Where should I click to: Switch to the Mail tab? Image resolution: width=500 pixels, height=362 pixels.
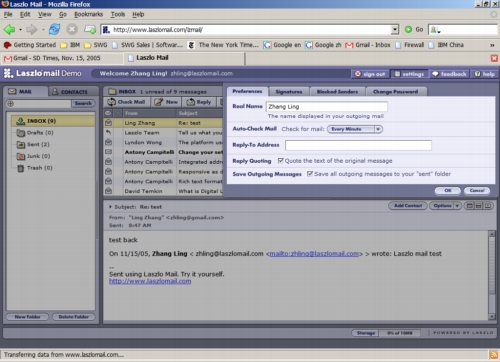click(x=26, y=92)
